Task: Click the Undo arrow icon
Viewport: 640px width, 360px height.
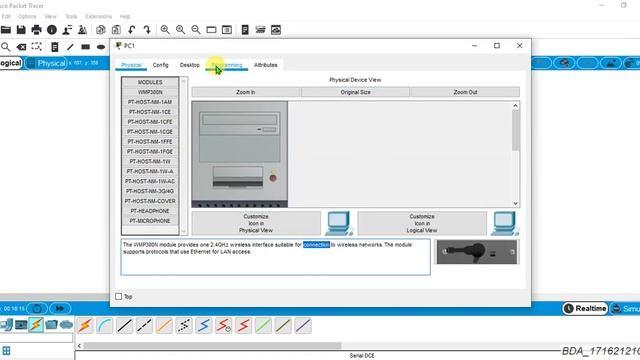Action: 131,30
